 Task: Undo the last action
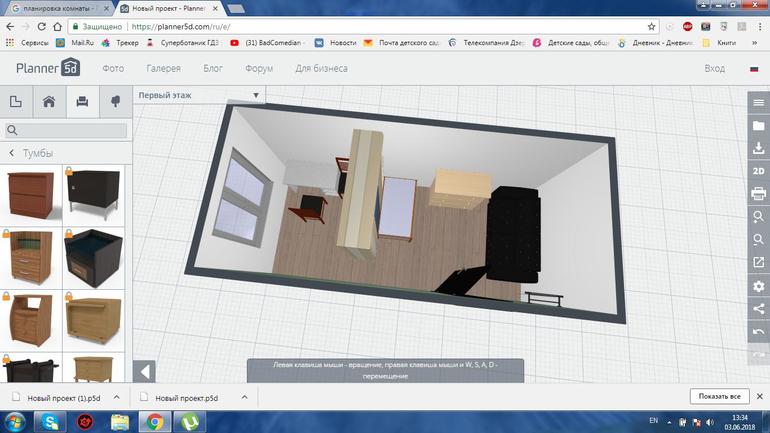pyautogui.click(x=758, y=332)
